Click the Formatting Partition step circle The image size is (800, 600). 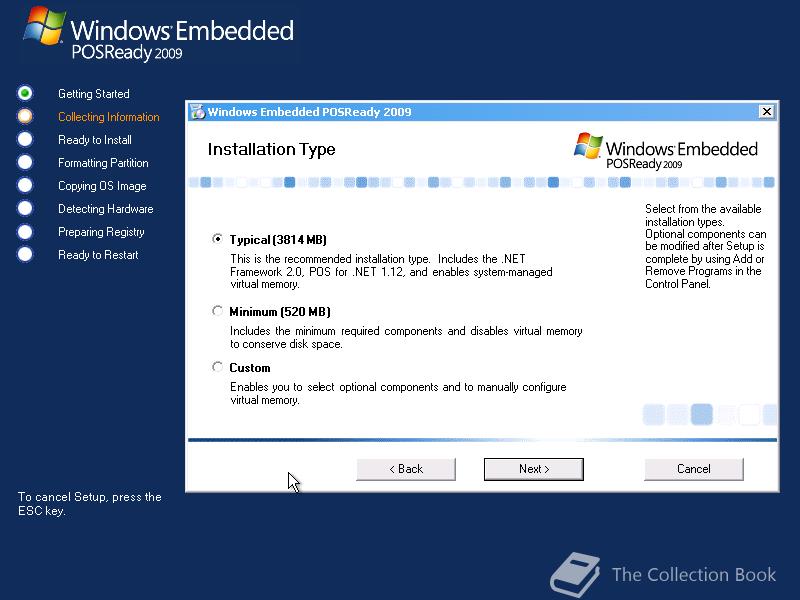click(x=24, y=162)
